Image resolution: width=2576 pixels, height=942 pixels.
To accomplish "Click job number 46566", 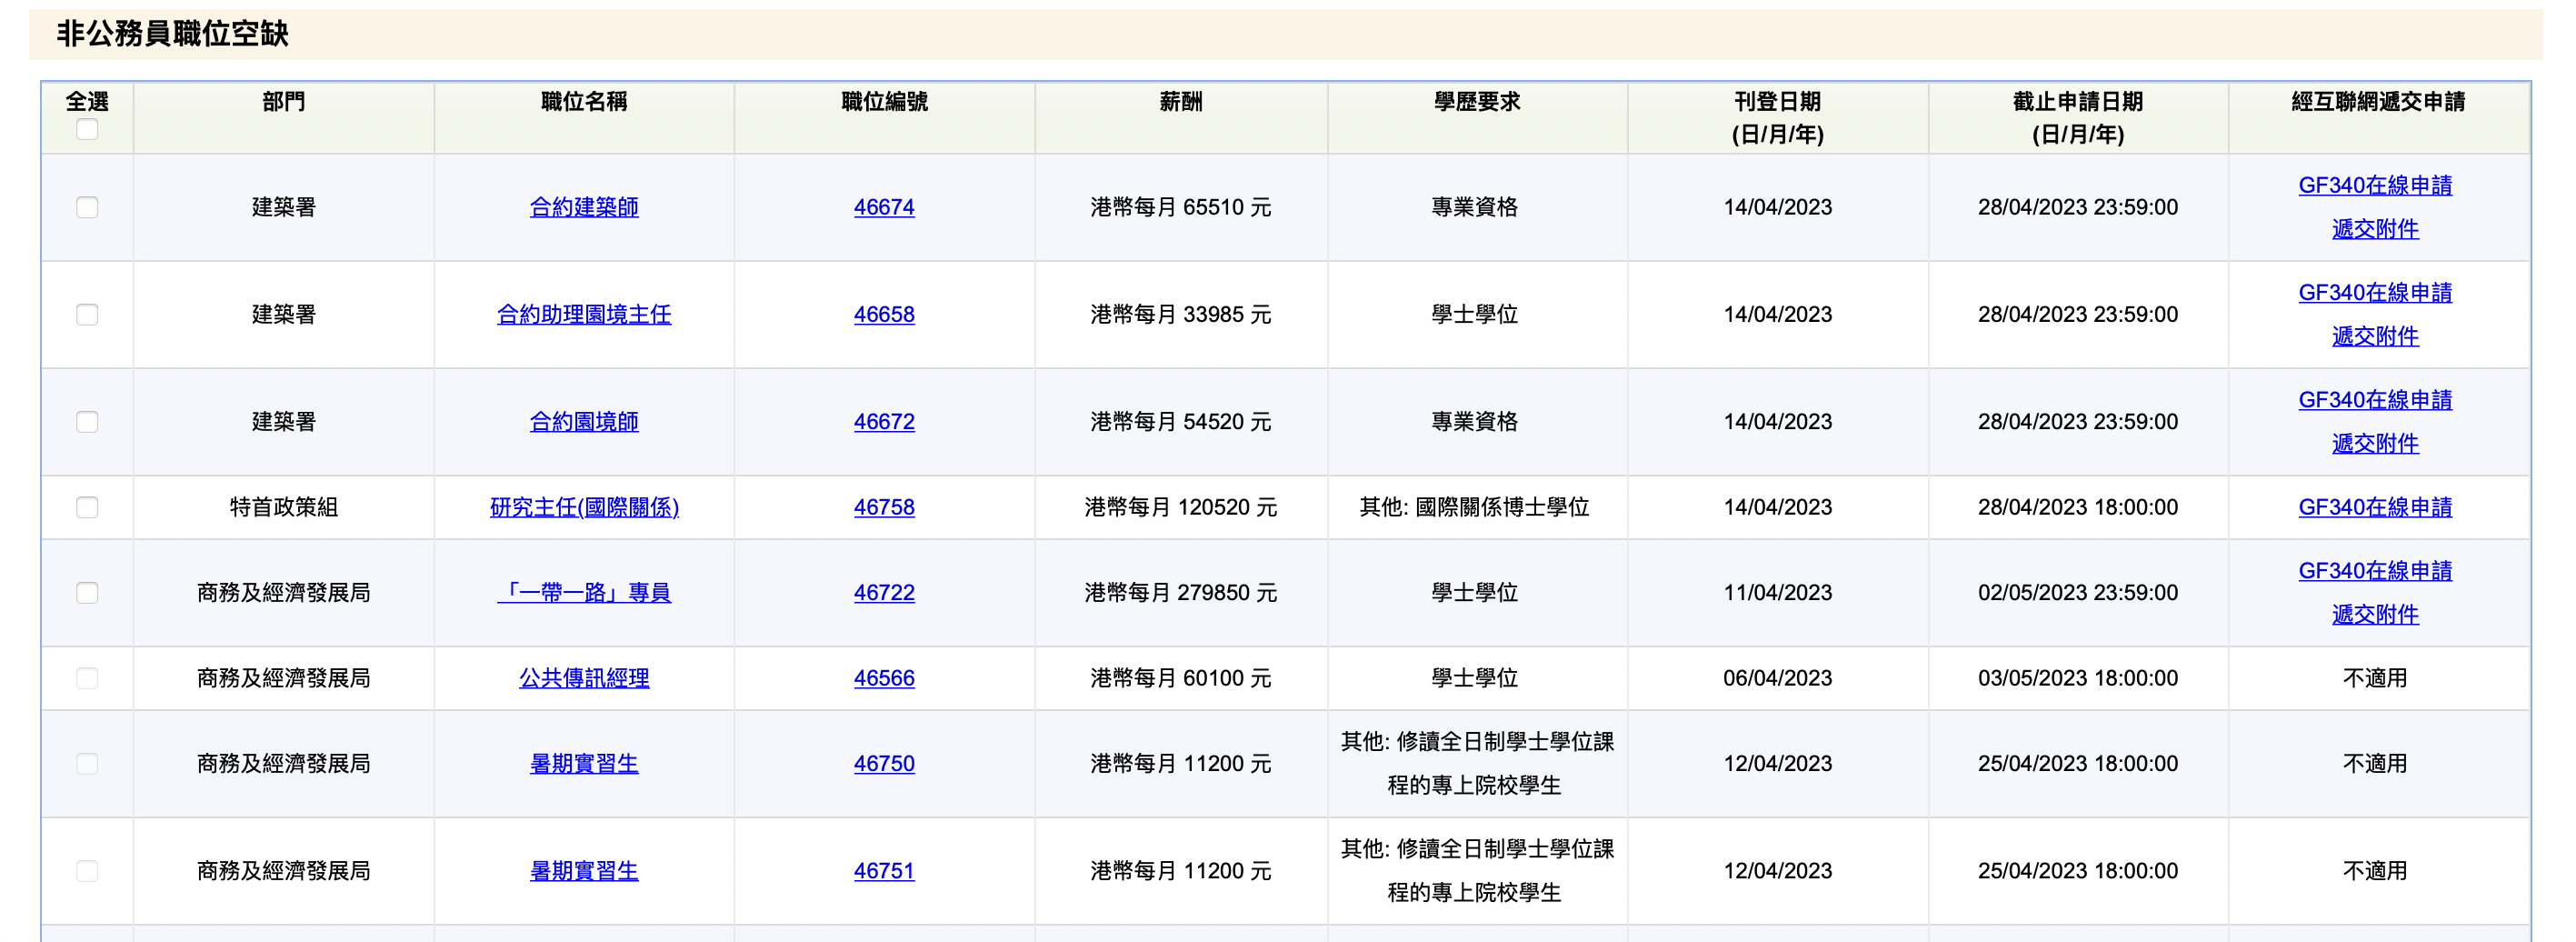I will pyautogui.click(x=884, y=678).
